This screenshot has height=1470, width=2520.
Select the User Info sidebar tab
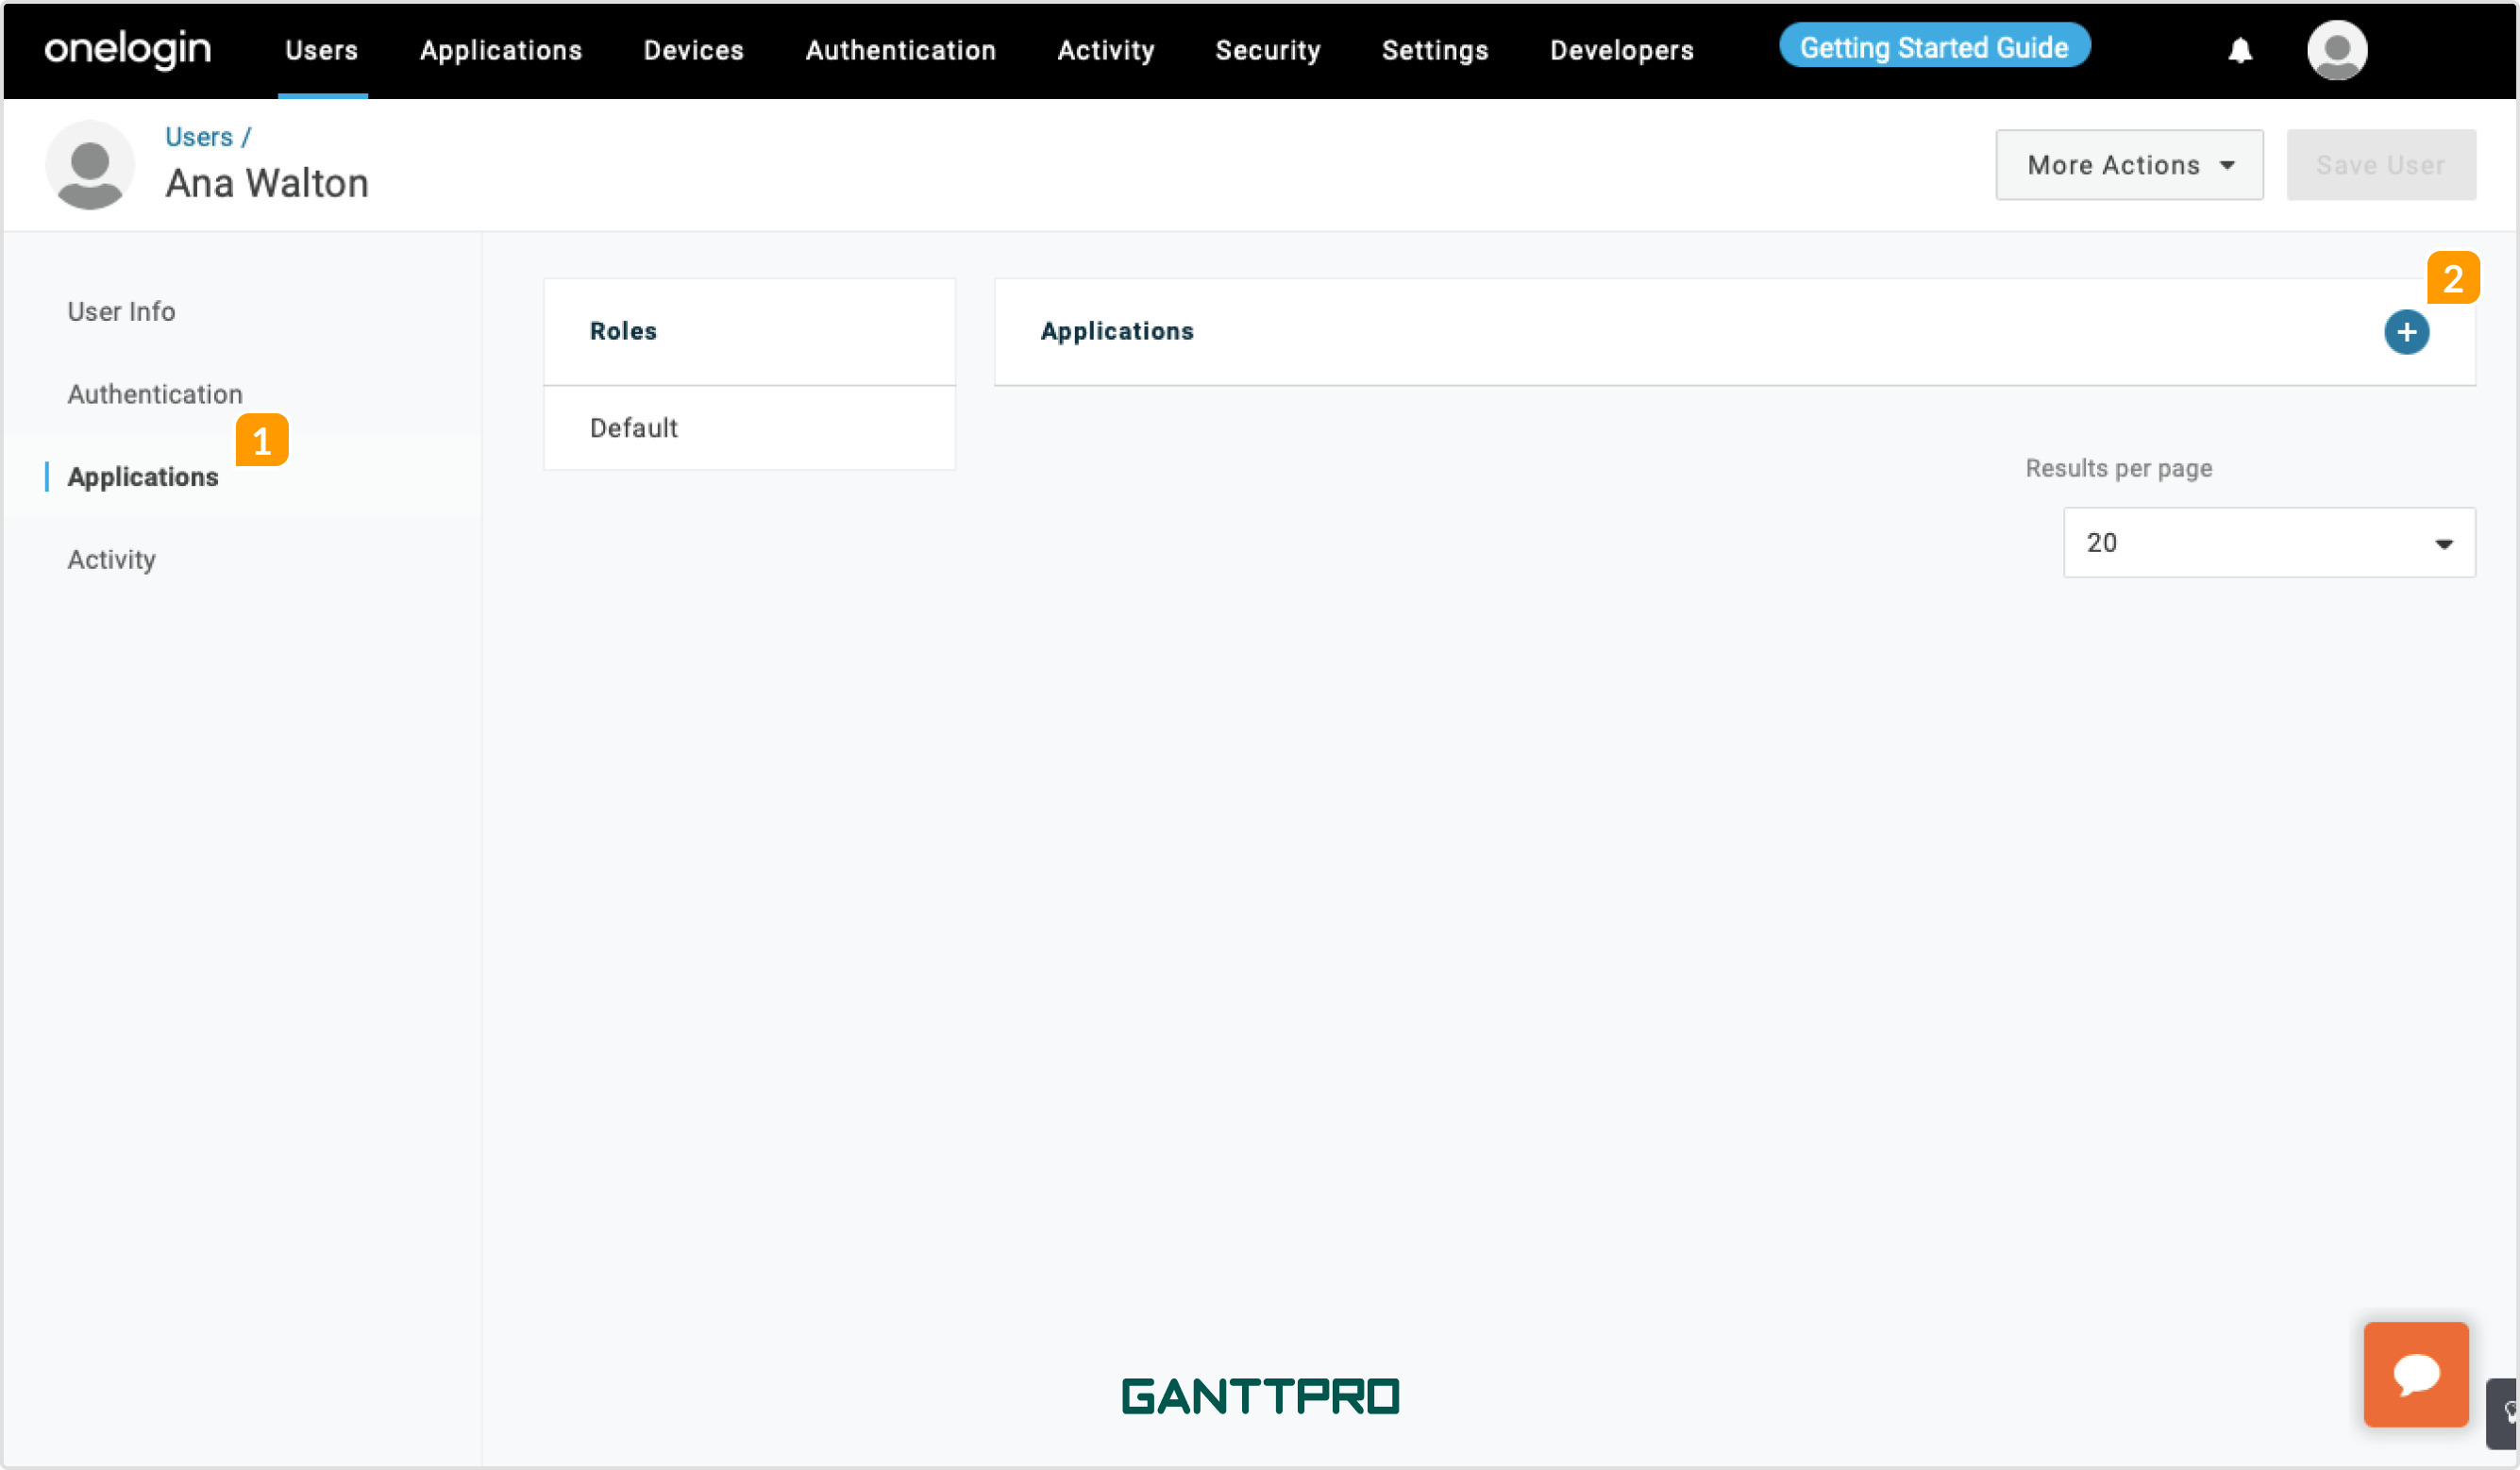coord(121,312)
